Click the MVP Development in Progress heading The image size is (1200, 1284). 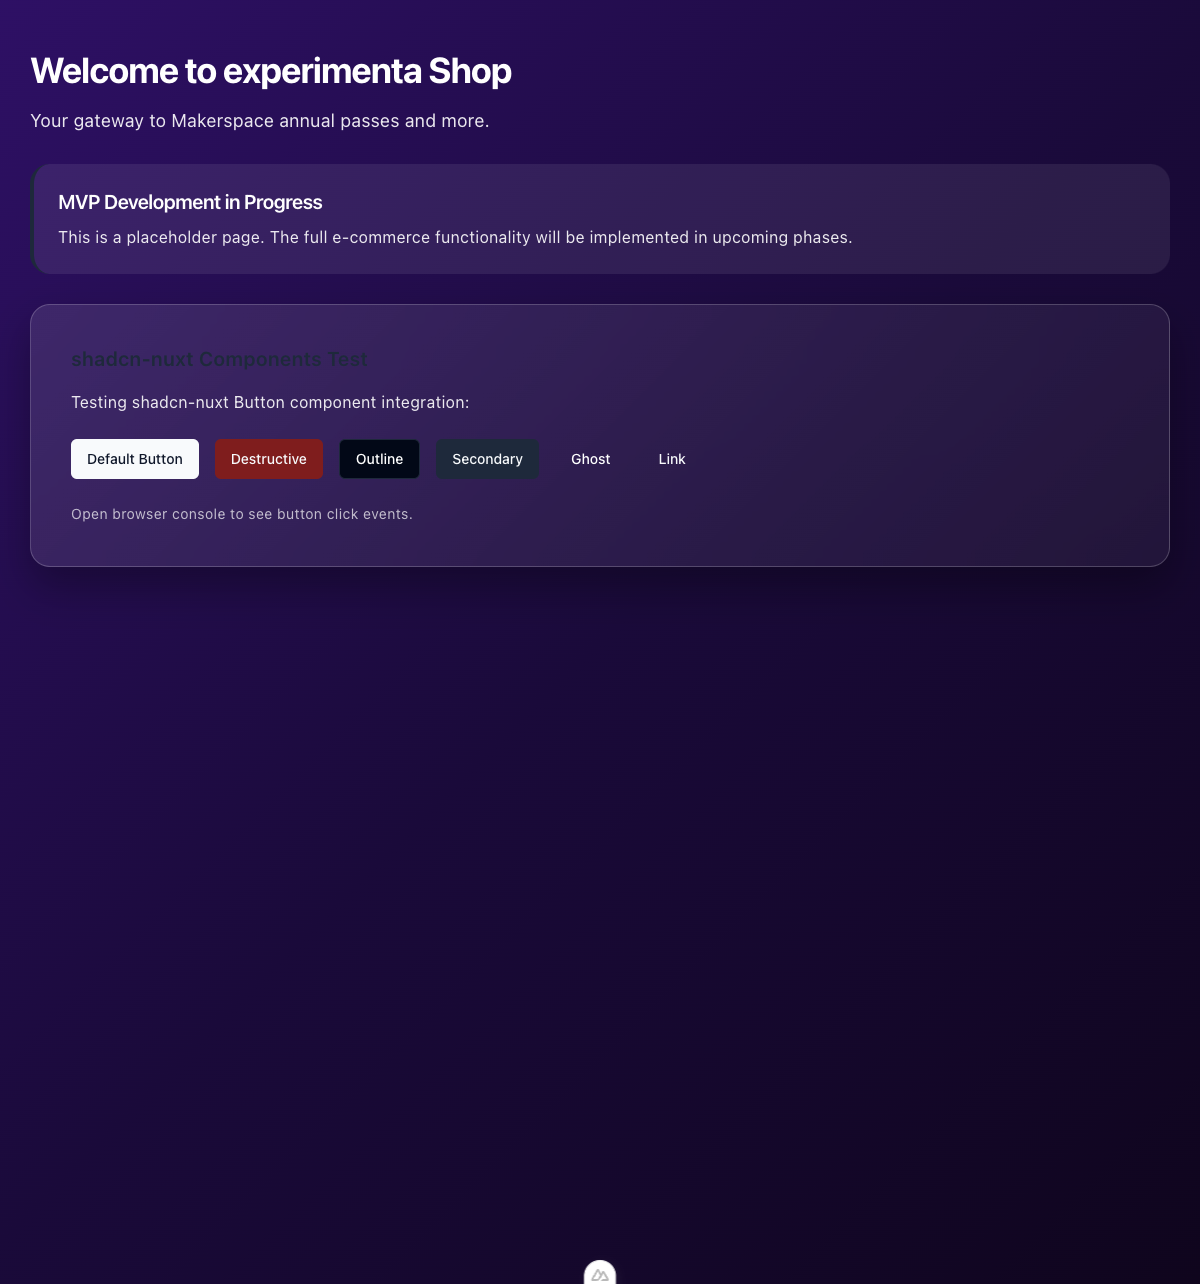point(190,202)
